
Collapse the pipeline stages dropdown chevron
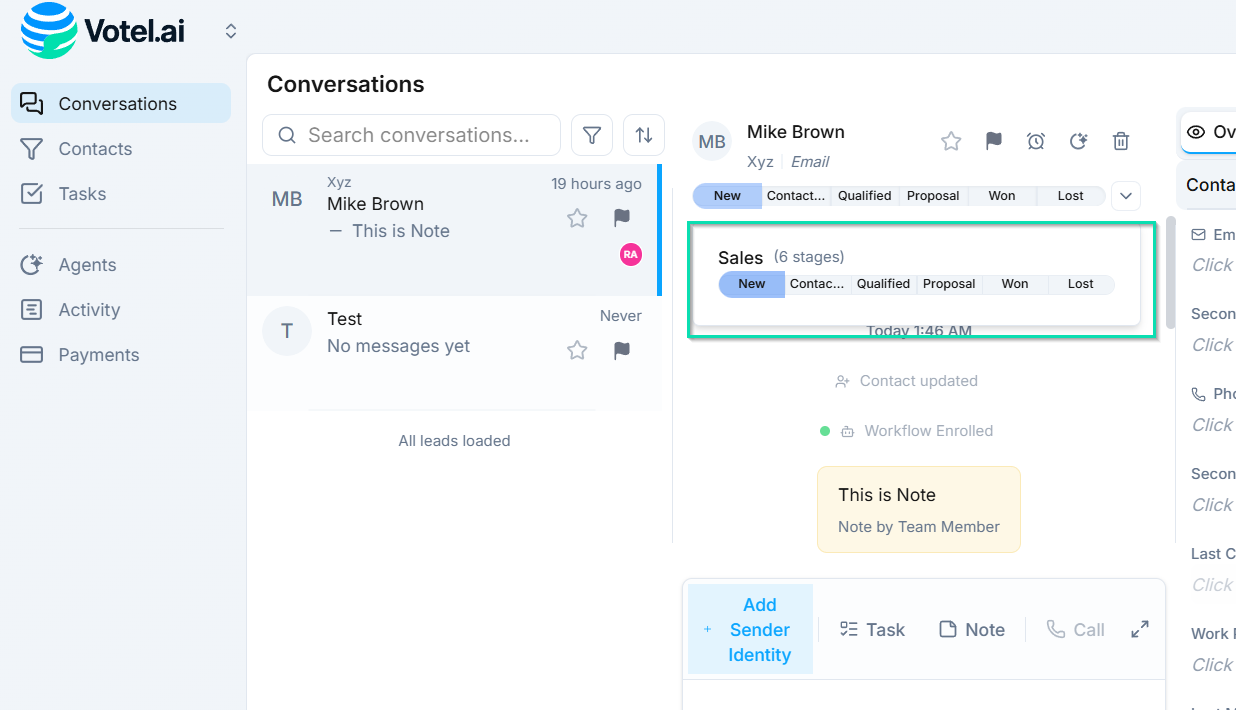1126,196
